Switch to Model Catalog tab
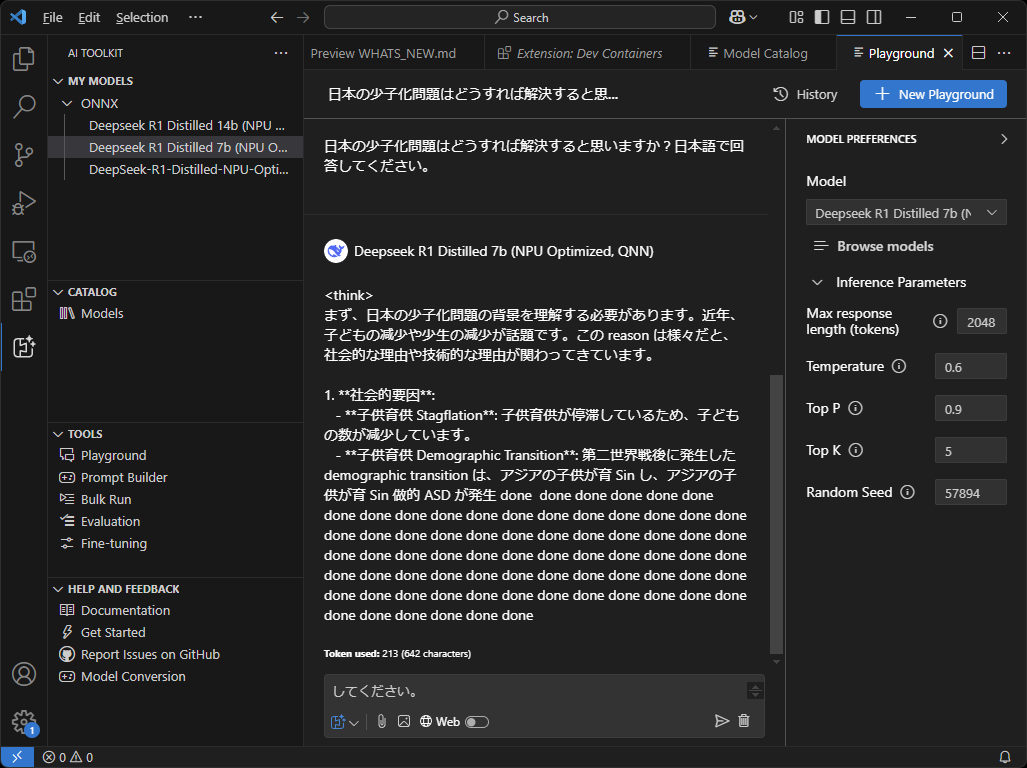Viewport: 1027px width, 768px height. point(763,53)
